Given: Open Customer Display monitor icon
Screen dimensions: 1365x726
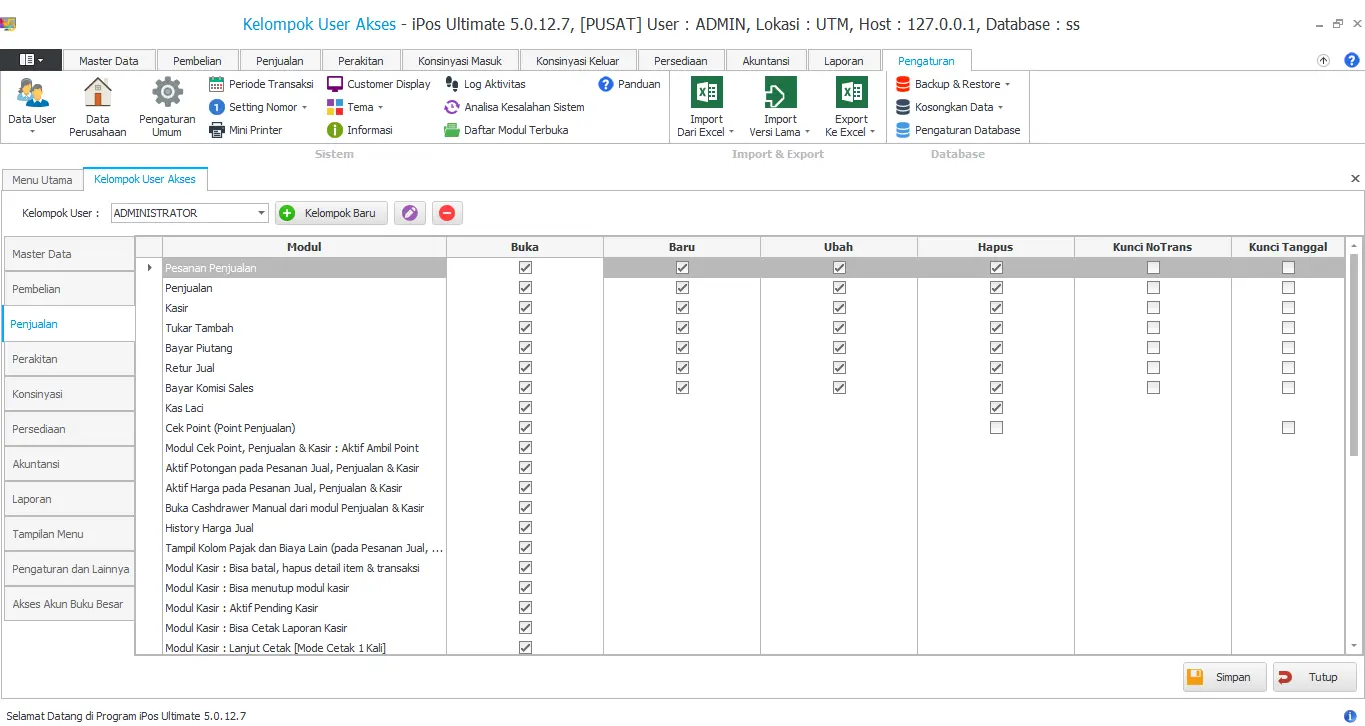Looking at the screenshot, I should coord(335,84).
